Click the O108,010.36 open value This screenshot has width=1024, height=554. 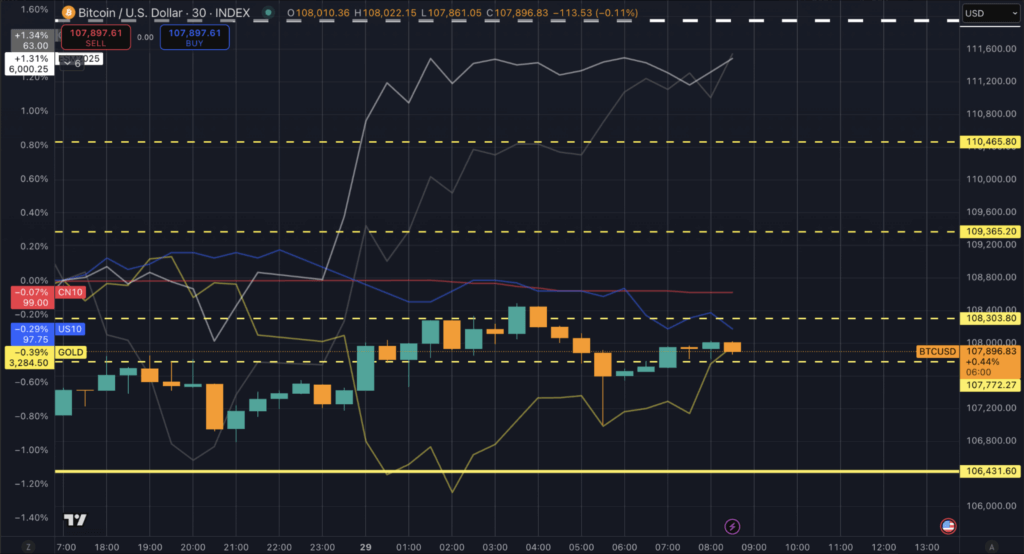tap(318, 12)
